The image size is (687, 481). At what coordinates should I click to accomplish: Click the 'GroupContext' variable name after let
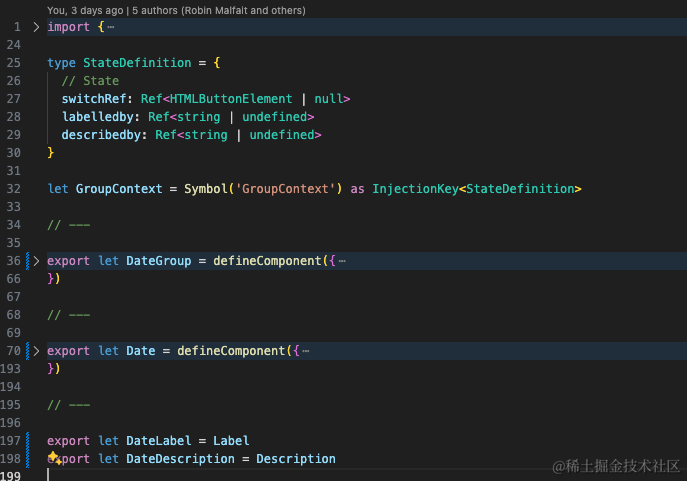click(119, 189)
